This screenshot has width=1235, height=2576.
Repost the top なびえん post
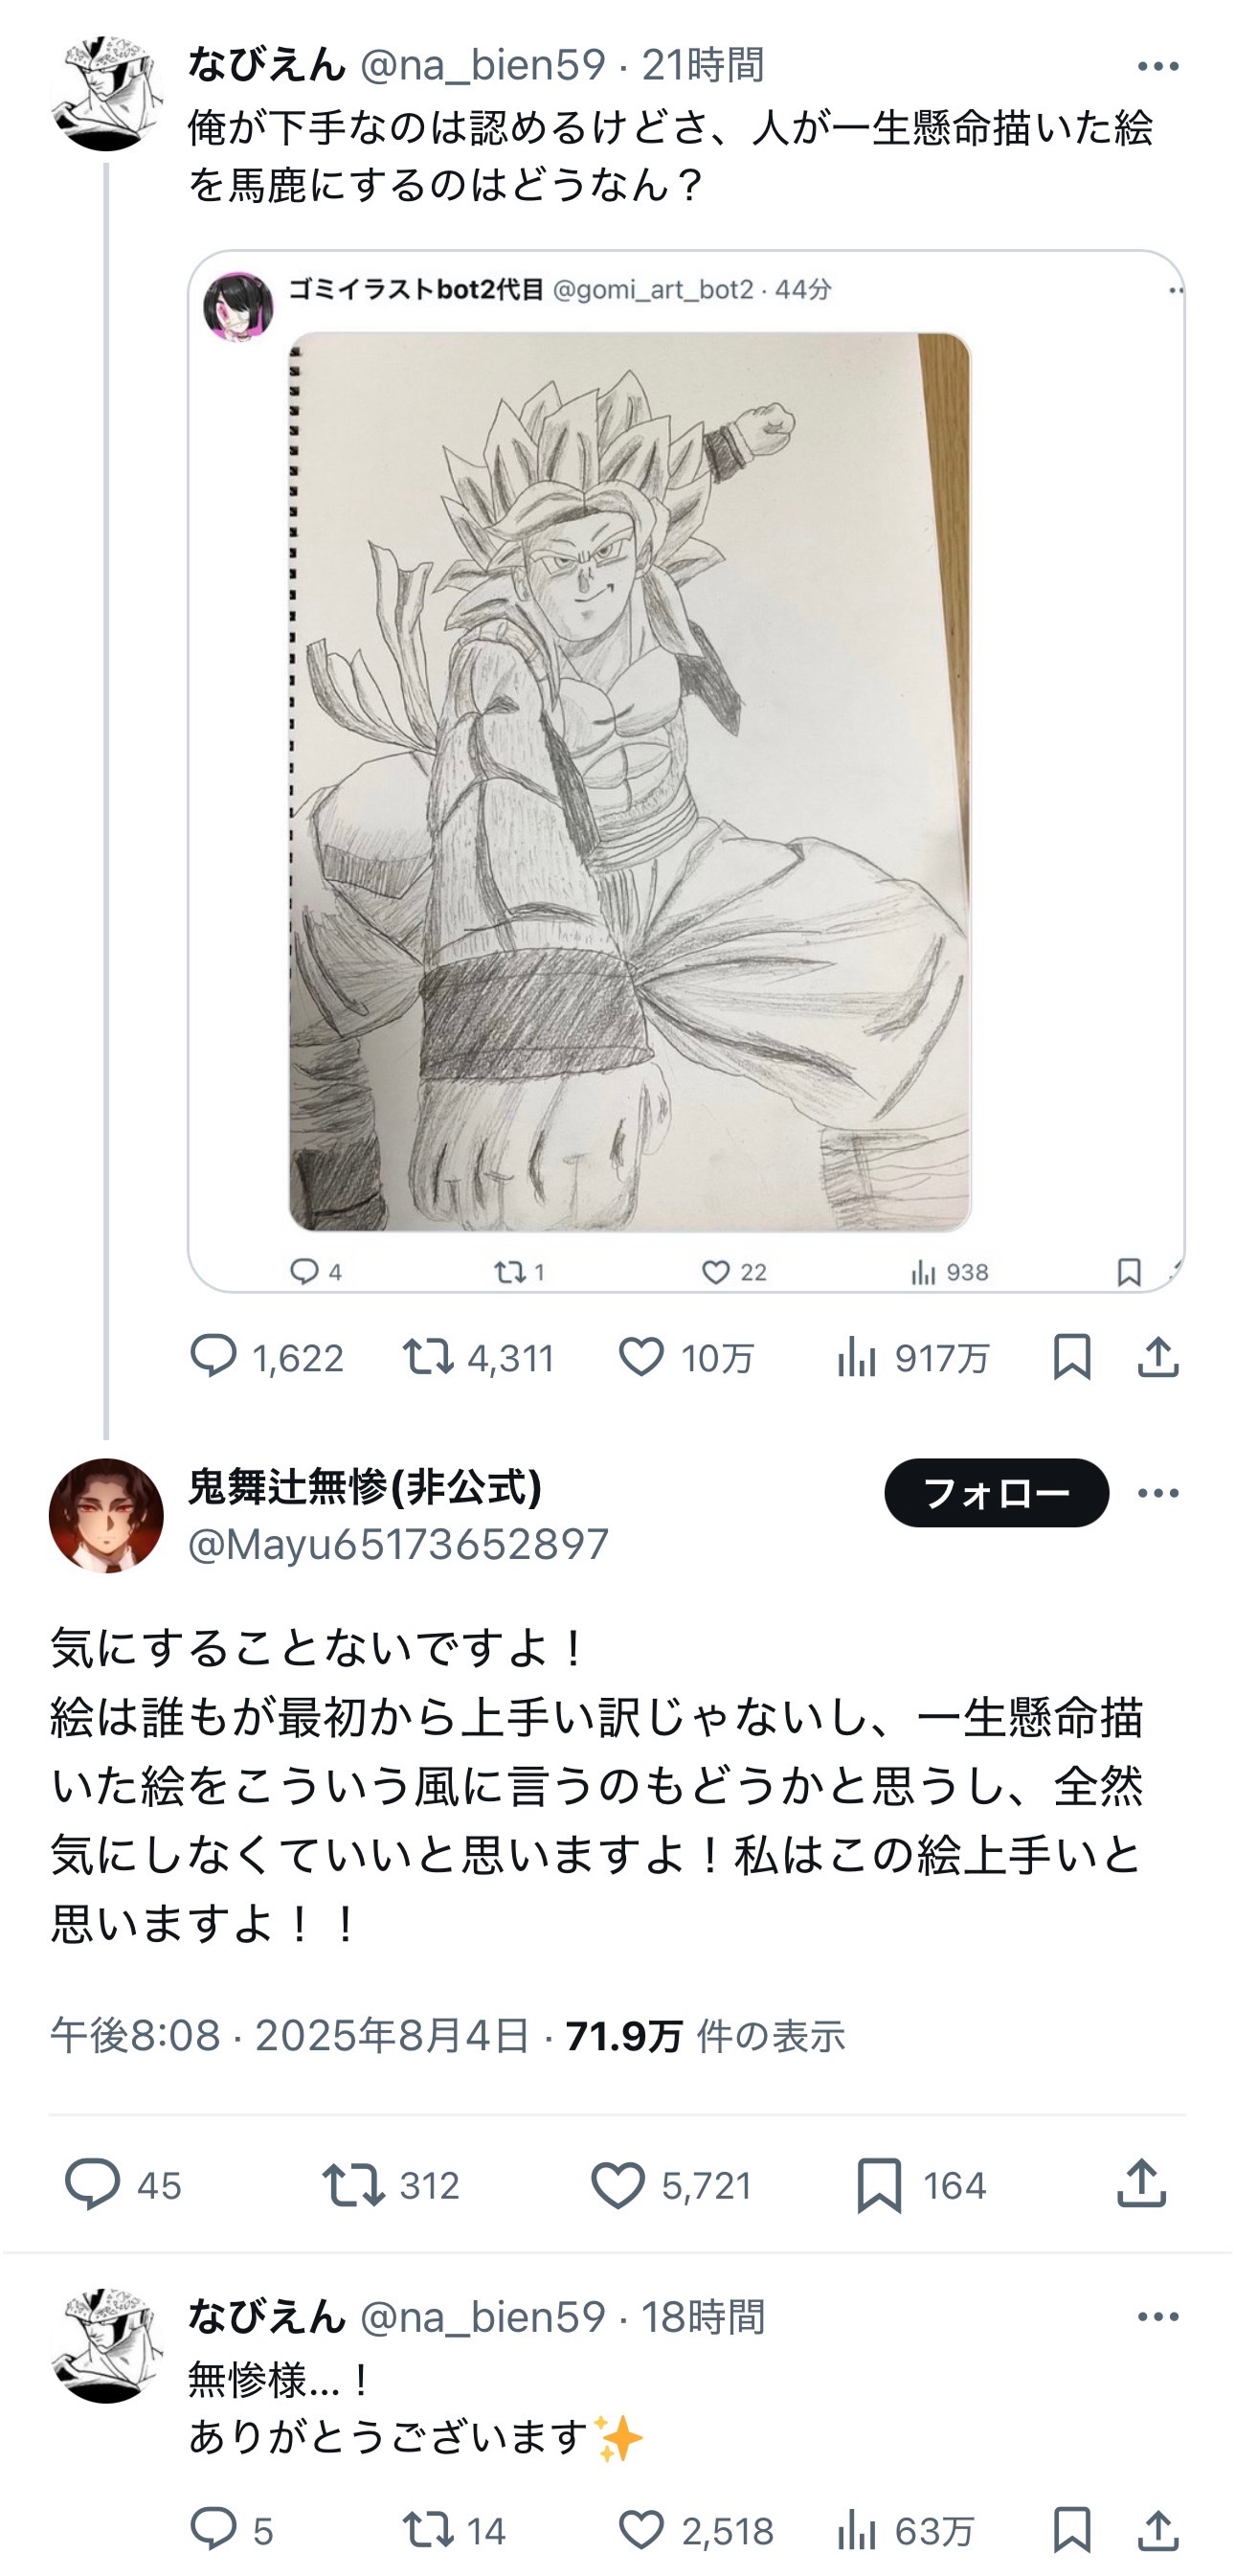click(x=428, y=1357)
